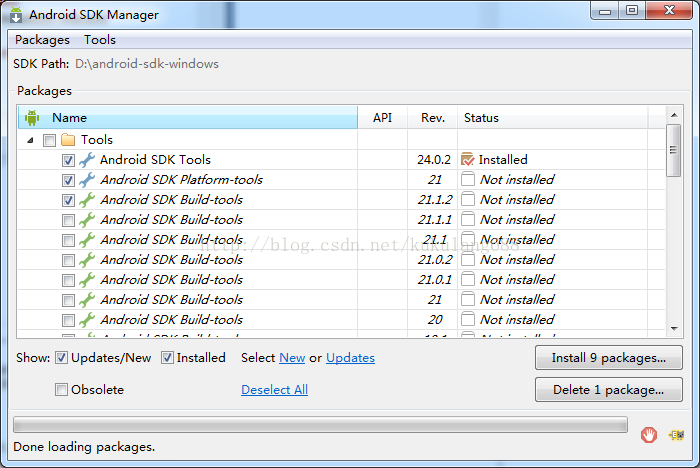
Task: Click revision value 24.0.2
Action: pyautogui.click(x=433, y=160)
